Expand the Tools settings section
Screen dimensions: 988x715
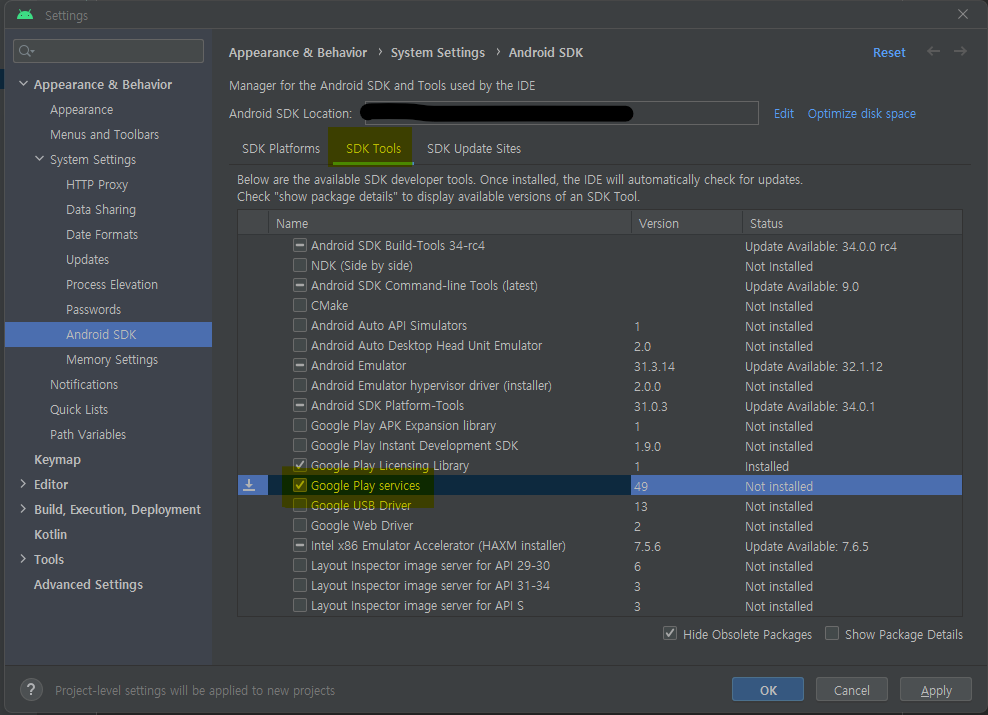pos(23,559)
